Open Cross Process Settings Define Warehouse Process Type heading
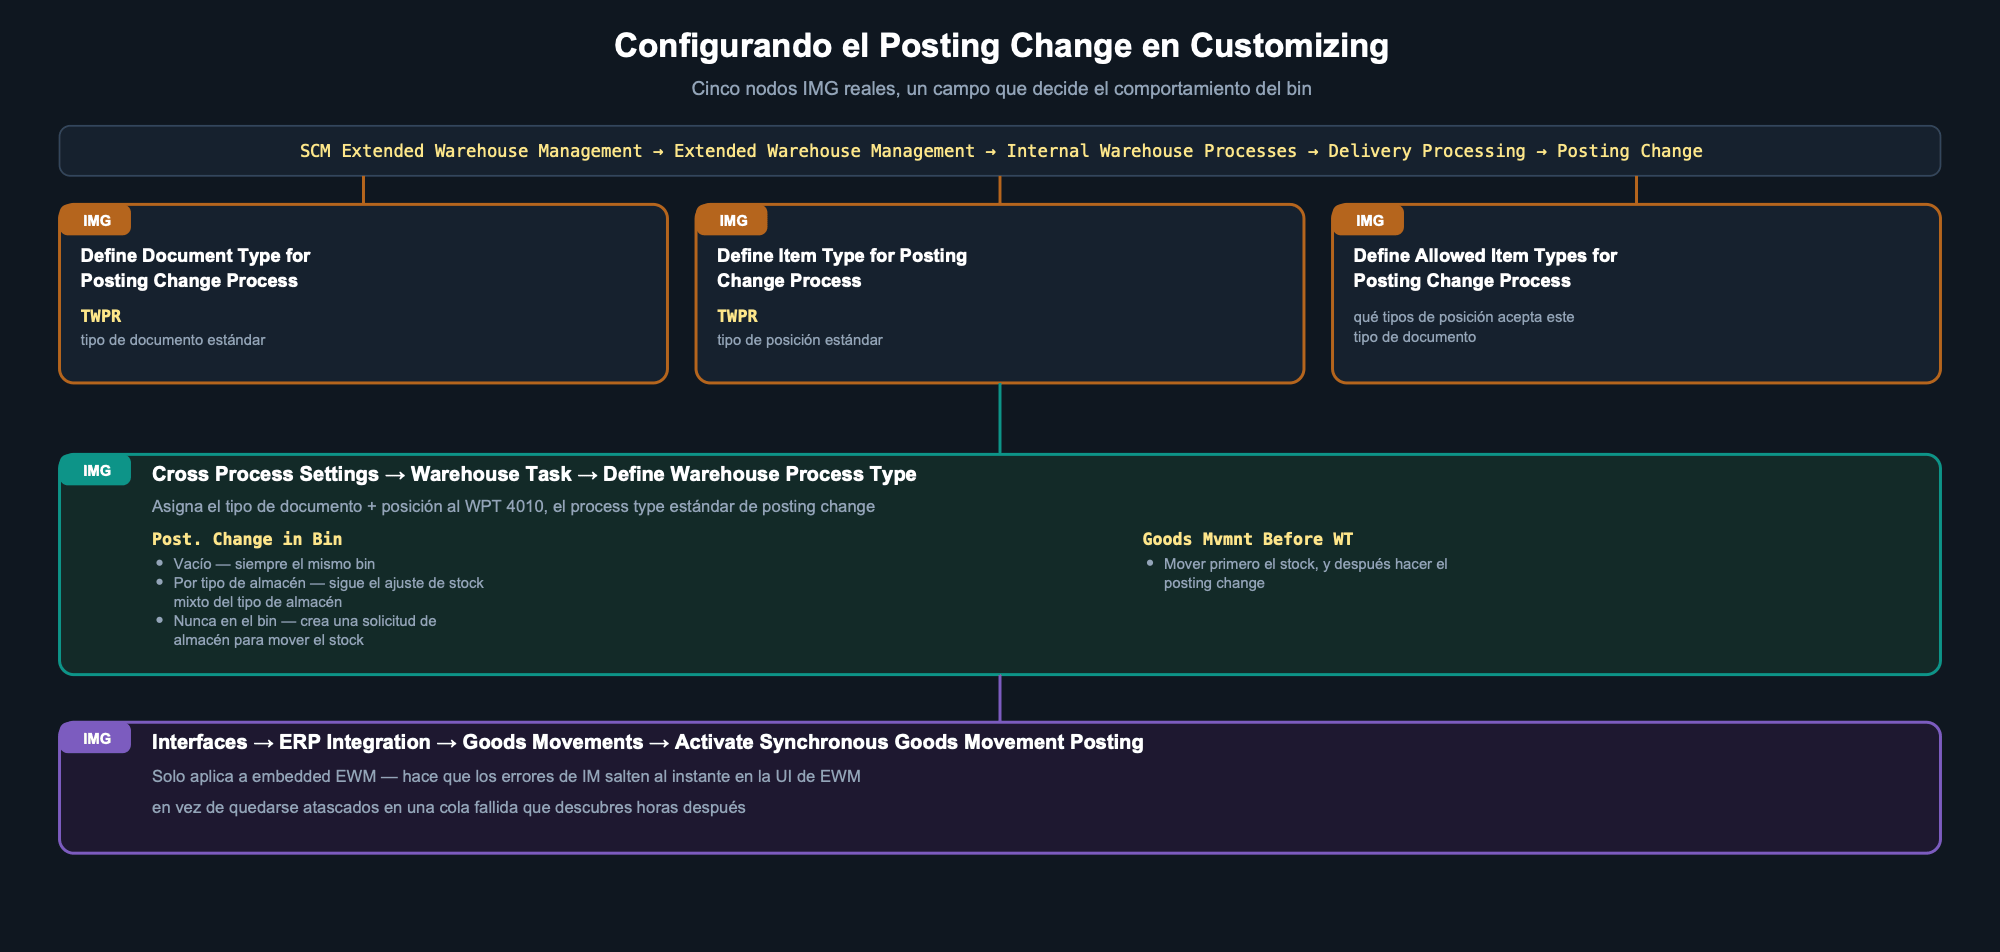Viewport: 2000px width, 952px height. (x=534, y=474)
